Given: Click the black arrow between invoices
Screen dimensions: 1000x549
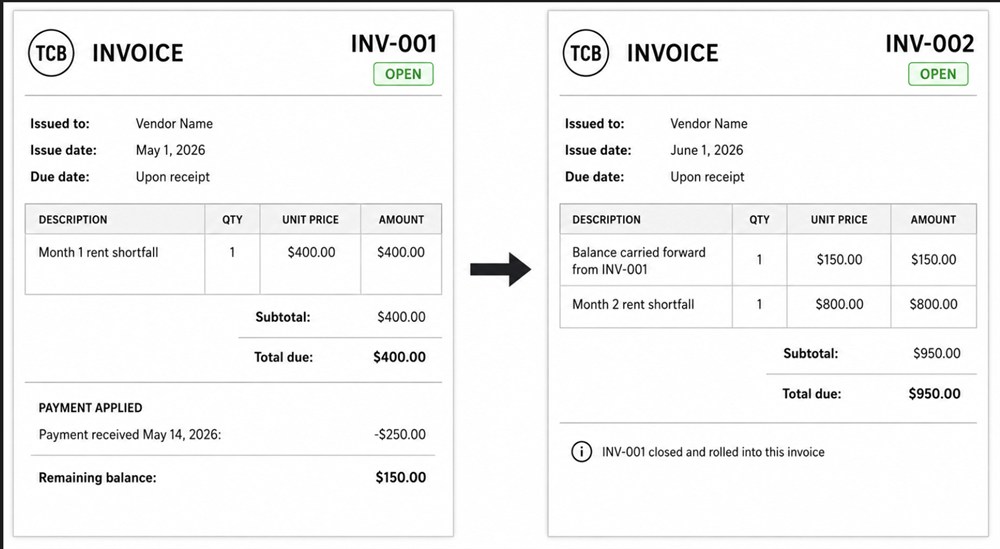Looking at the screenshot, I should click(x=501, y=269).
